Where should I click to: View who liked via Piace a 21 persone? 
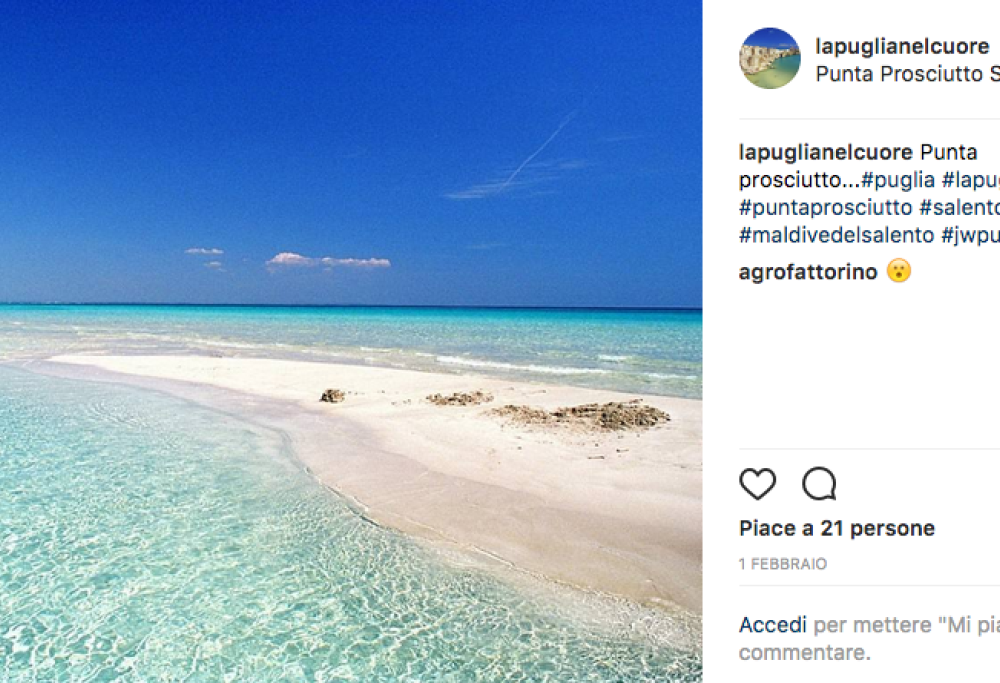click(836, 527)
